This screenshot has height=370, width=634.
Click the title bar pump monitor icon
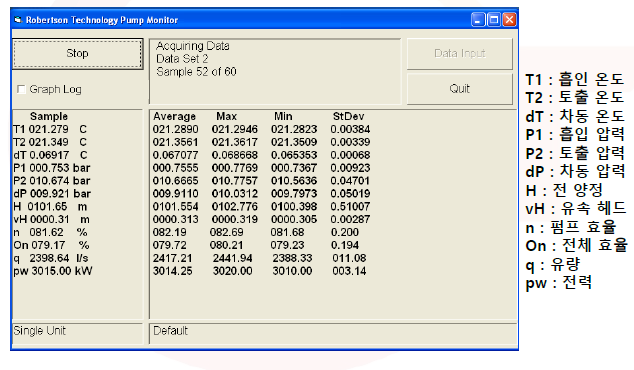(18, 19)
